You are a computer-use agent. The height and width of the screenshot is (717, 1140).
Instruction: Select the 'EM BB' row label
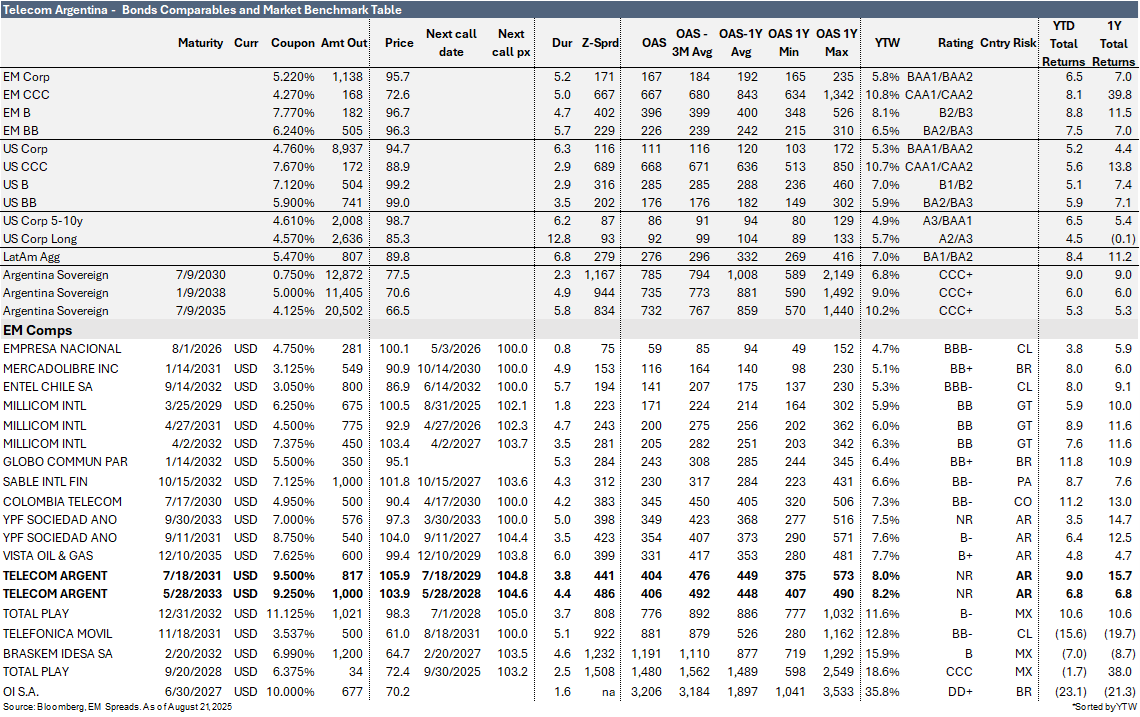[x=20, y=131]
